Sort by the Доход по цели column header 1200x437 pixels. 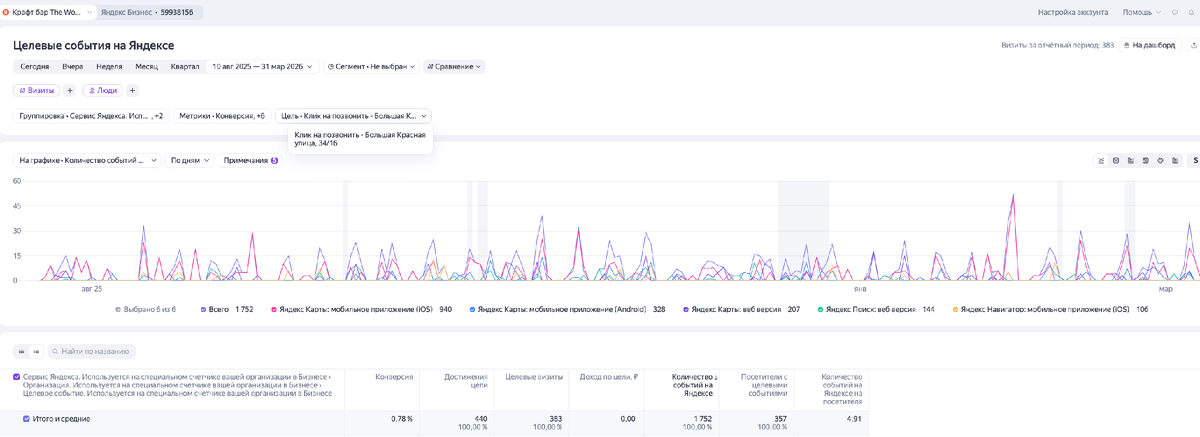pos(609,377)
